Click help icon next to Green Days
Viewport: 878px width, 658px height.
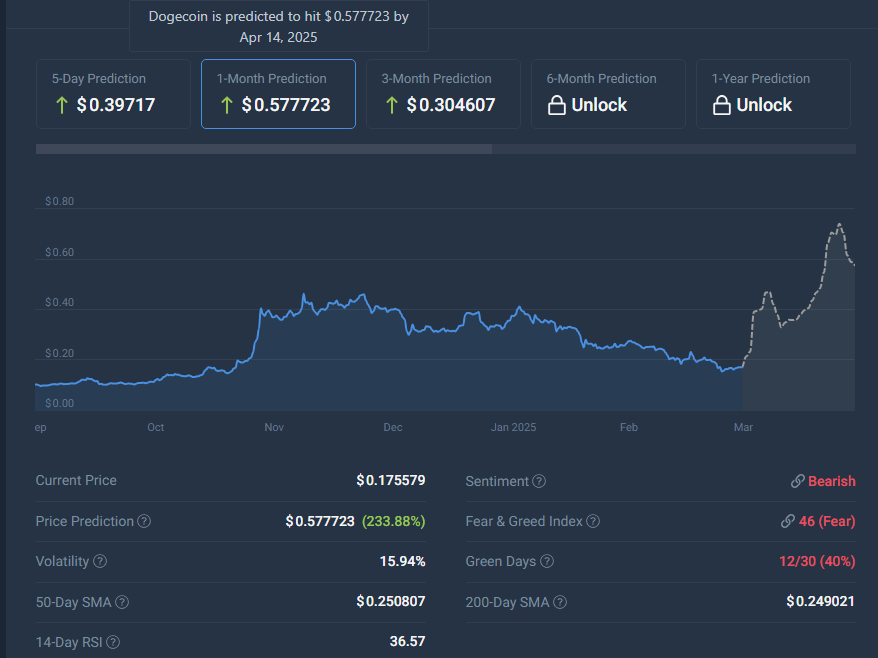tap(547, 561)
